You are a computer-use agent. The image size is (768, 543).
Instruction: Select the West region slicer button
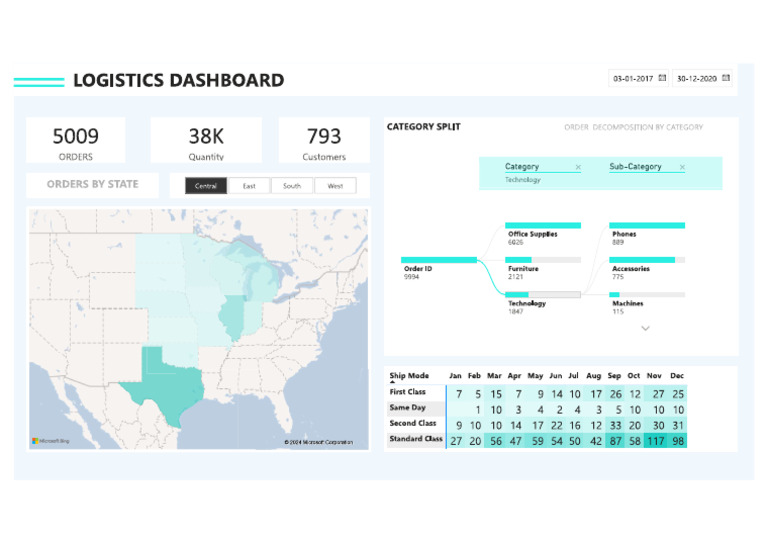coord(336,186)
